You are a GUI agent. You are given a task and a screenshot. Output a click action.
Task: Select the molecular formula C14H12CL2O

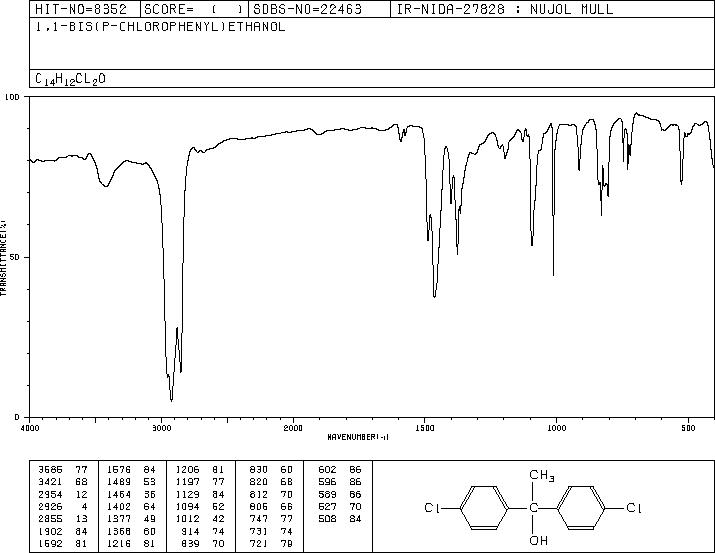pyautogui.click(x=70, y=79)
